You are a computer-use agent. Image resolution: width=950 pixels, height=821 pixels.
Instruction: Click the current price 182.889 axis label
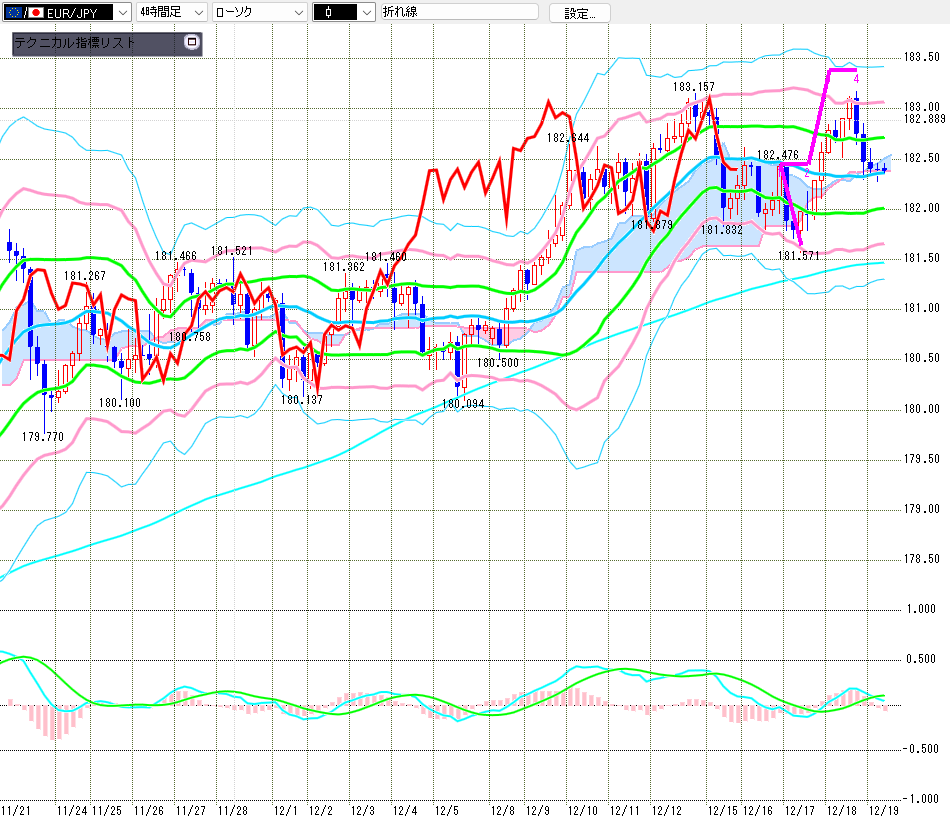(924, 119)
